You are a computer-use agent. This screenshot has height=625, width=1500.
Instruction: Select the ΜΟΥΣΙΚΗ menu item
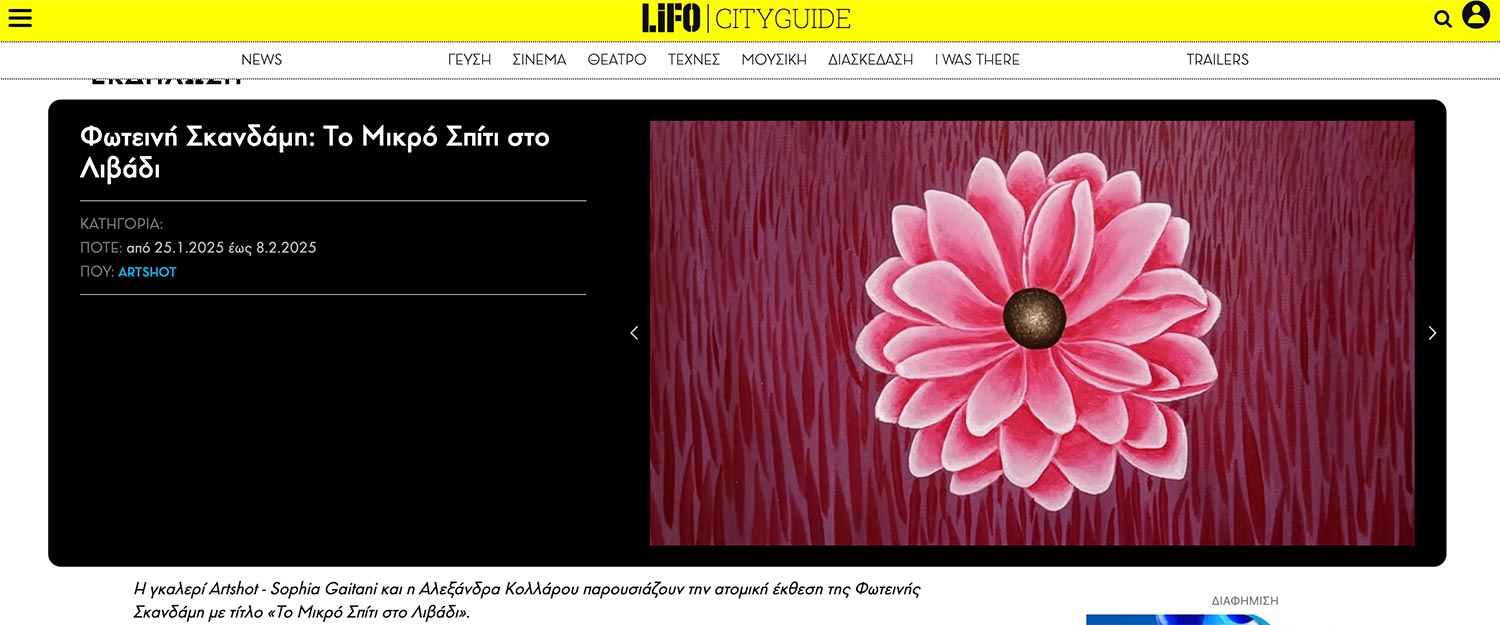(x=773, y=60)
